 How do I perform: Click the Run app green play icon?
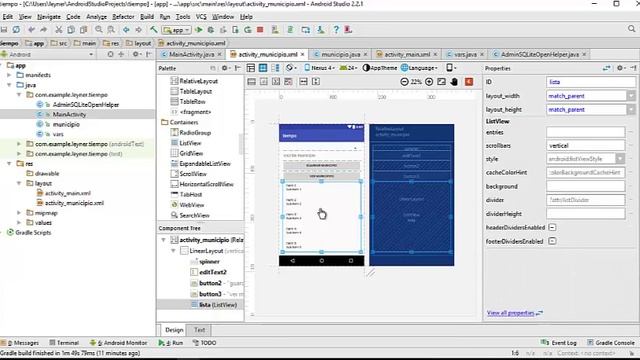coord(199,30)
